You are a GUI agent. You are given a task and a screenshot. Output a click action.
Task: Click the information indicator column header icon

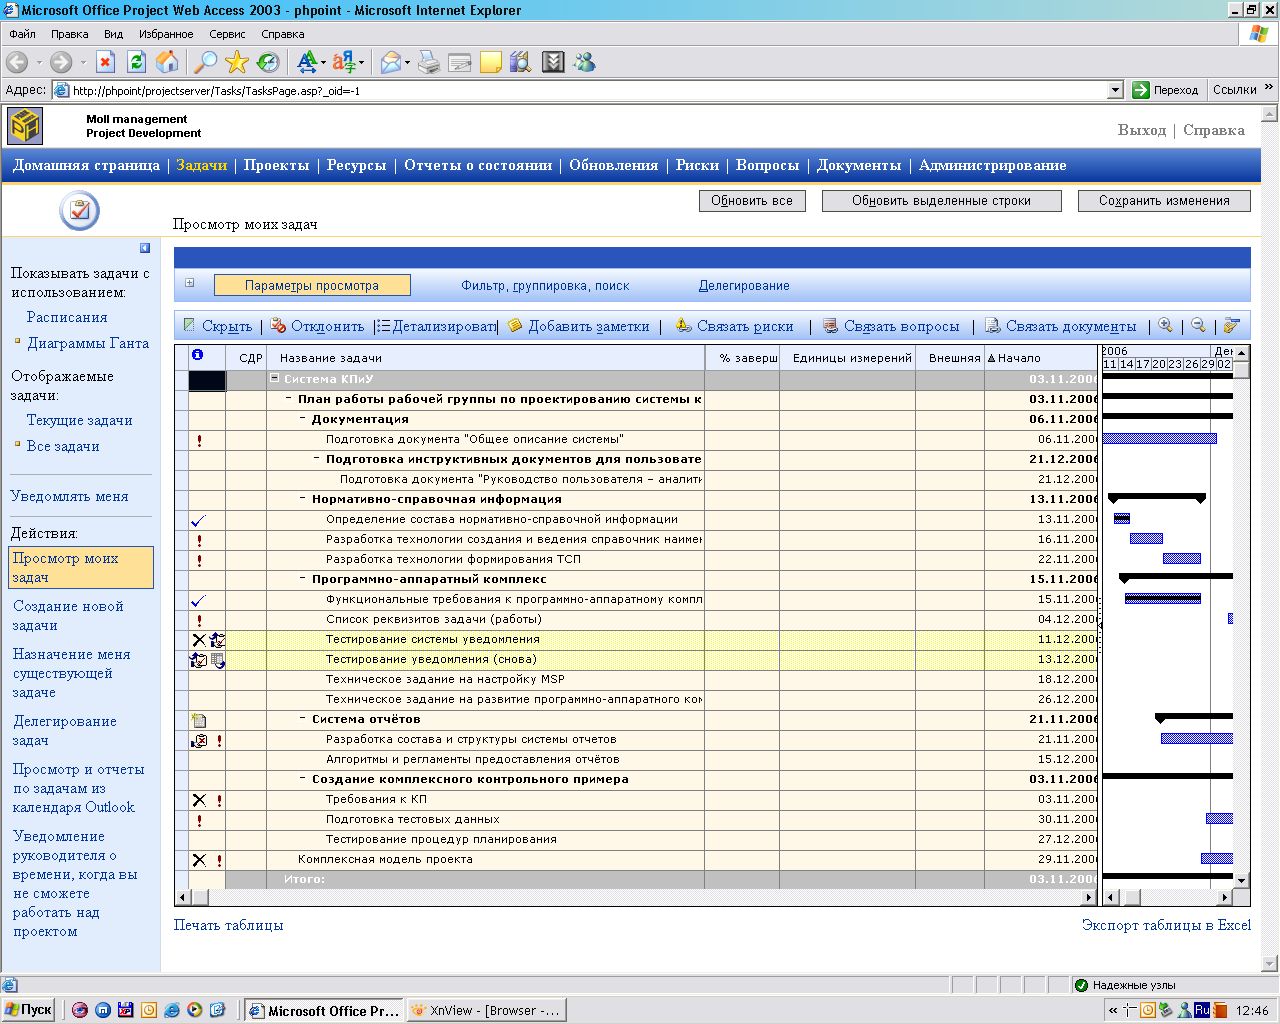tap(197, 356)
